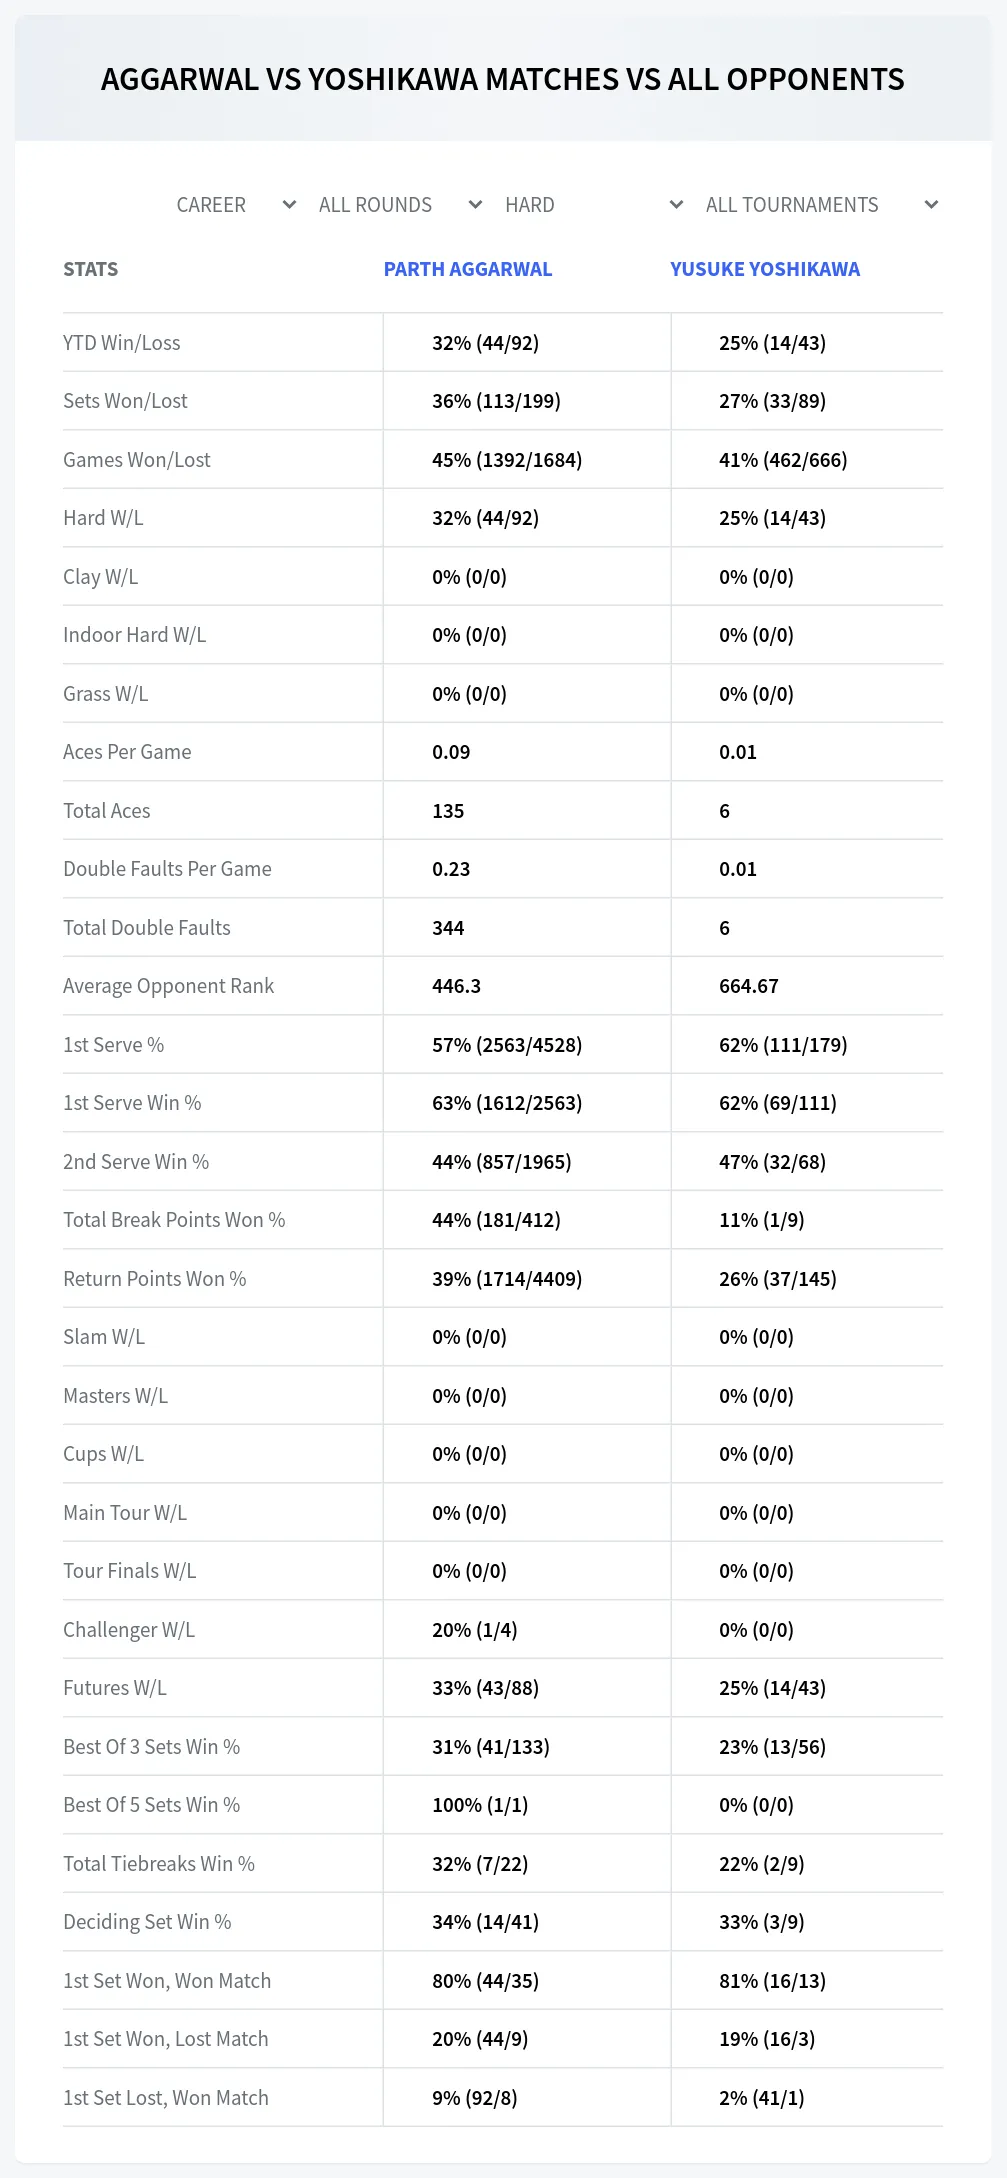Expand the ALL TOURNAMENTS dropdown

[x=821, y=205]
